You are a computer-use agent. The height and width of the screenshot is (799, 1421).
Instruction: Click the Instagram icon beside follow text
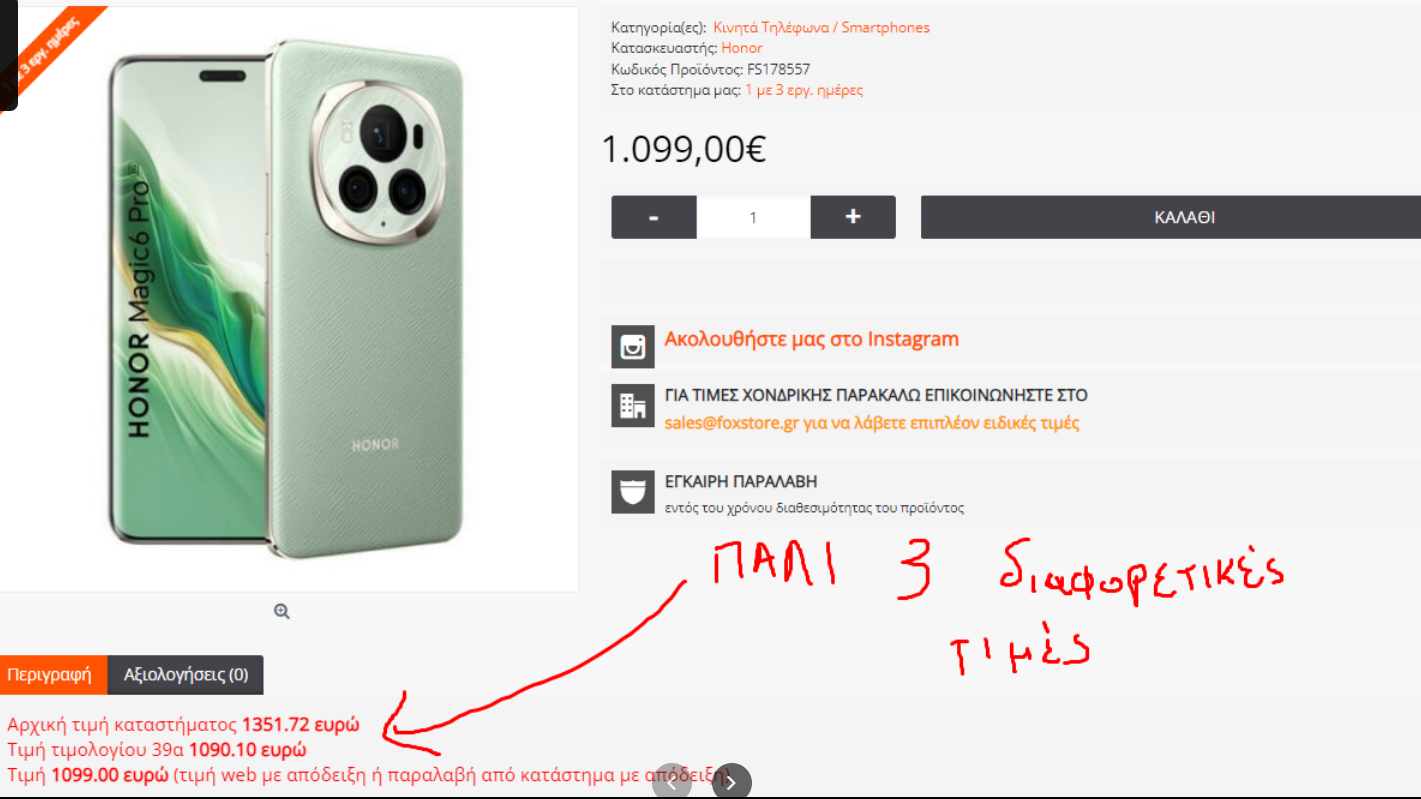click(633, 346)
